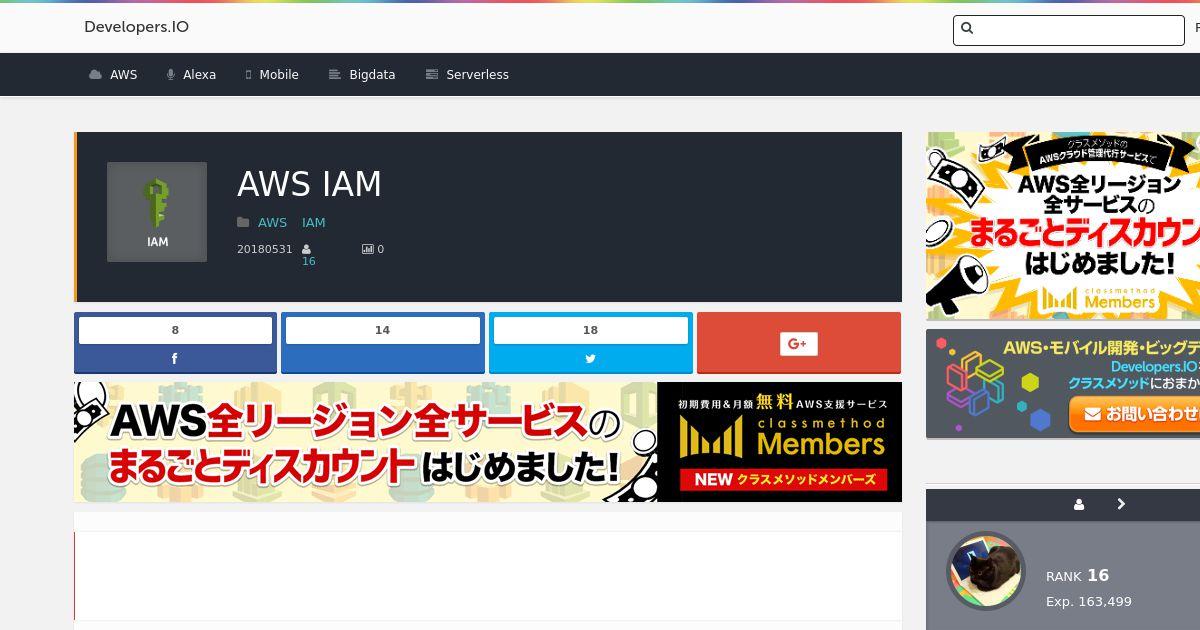The width and height of the screenshot is (1200, 630).
Task: Open the AWS navigation menu item
Action: point(113,75)
